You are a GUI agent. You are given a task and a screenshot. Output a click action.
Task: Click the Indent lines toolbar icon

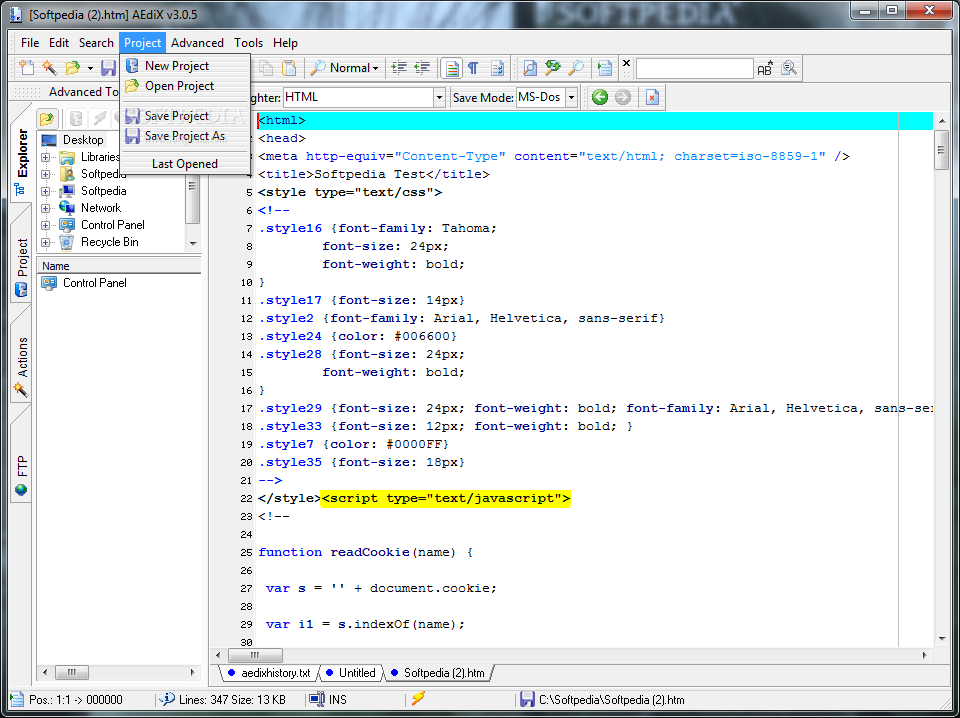click(399, 67)
